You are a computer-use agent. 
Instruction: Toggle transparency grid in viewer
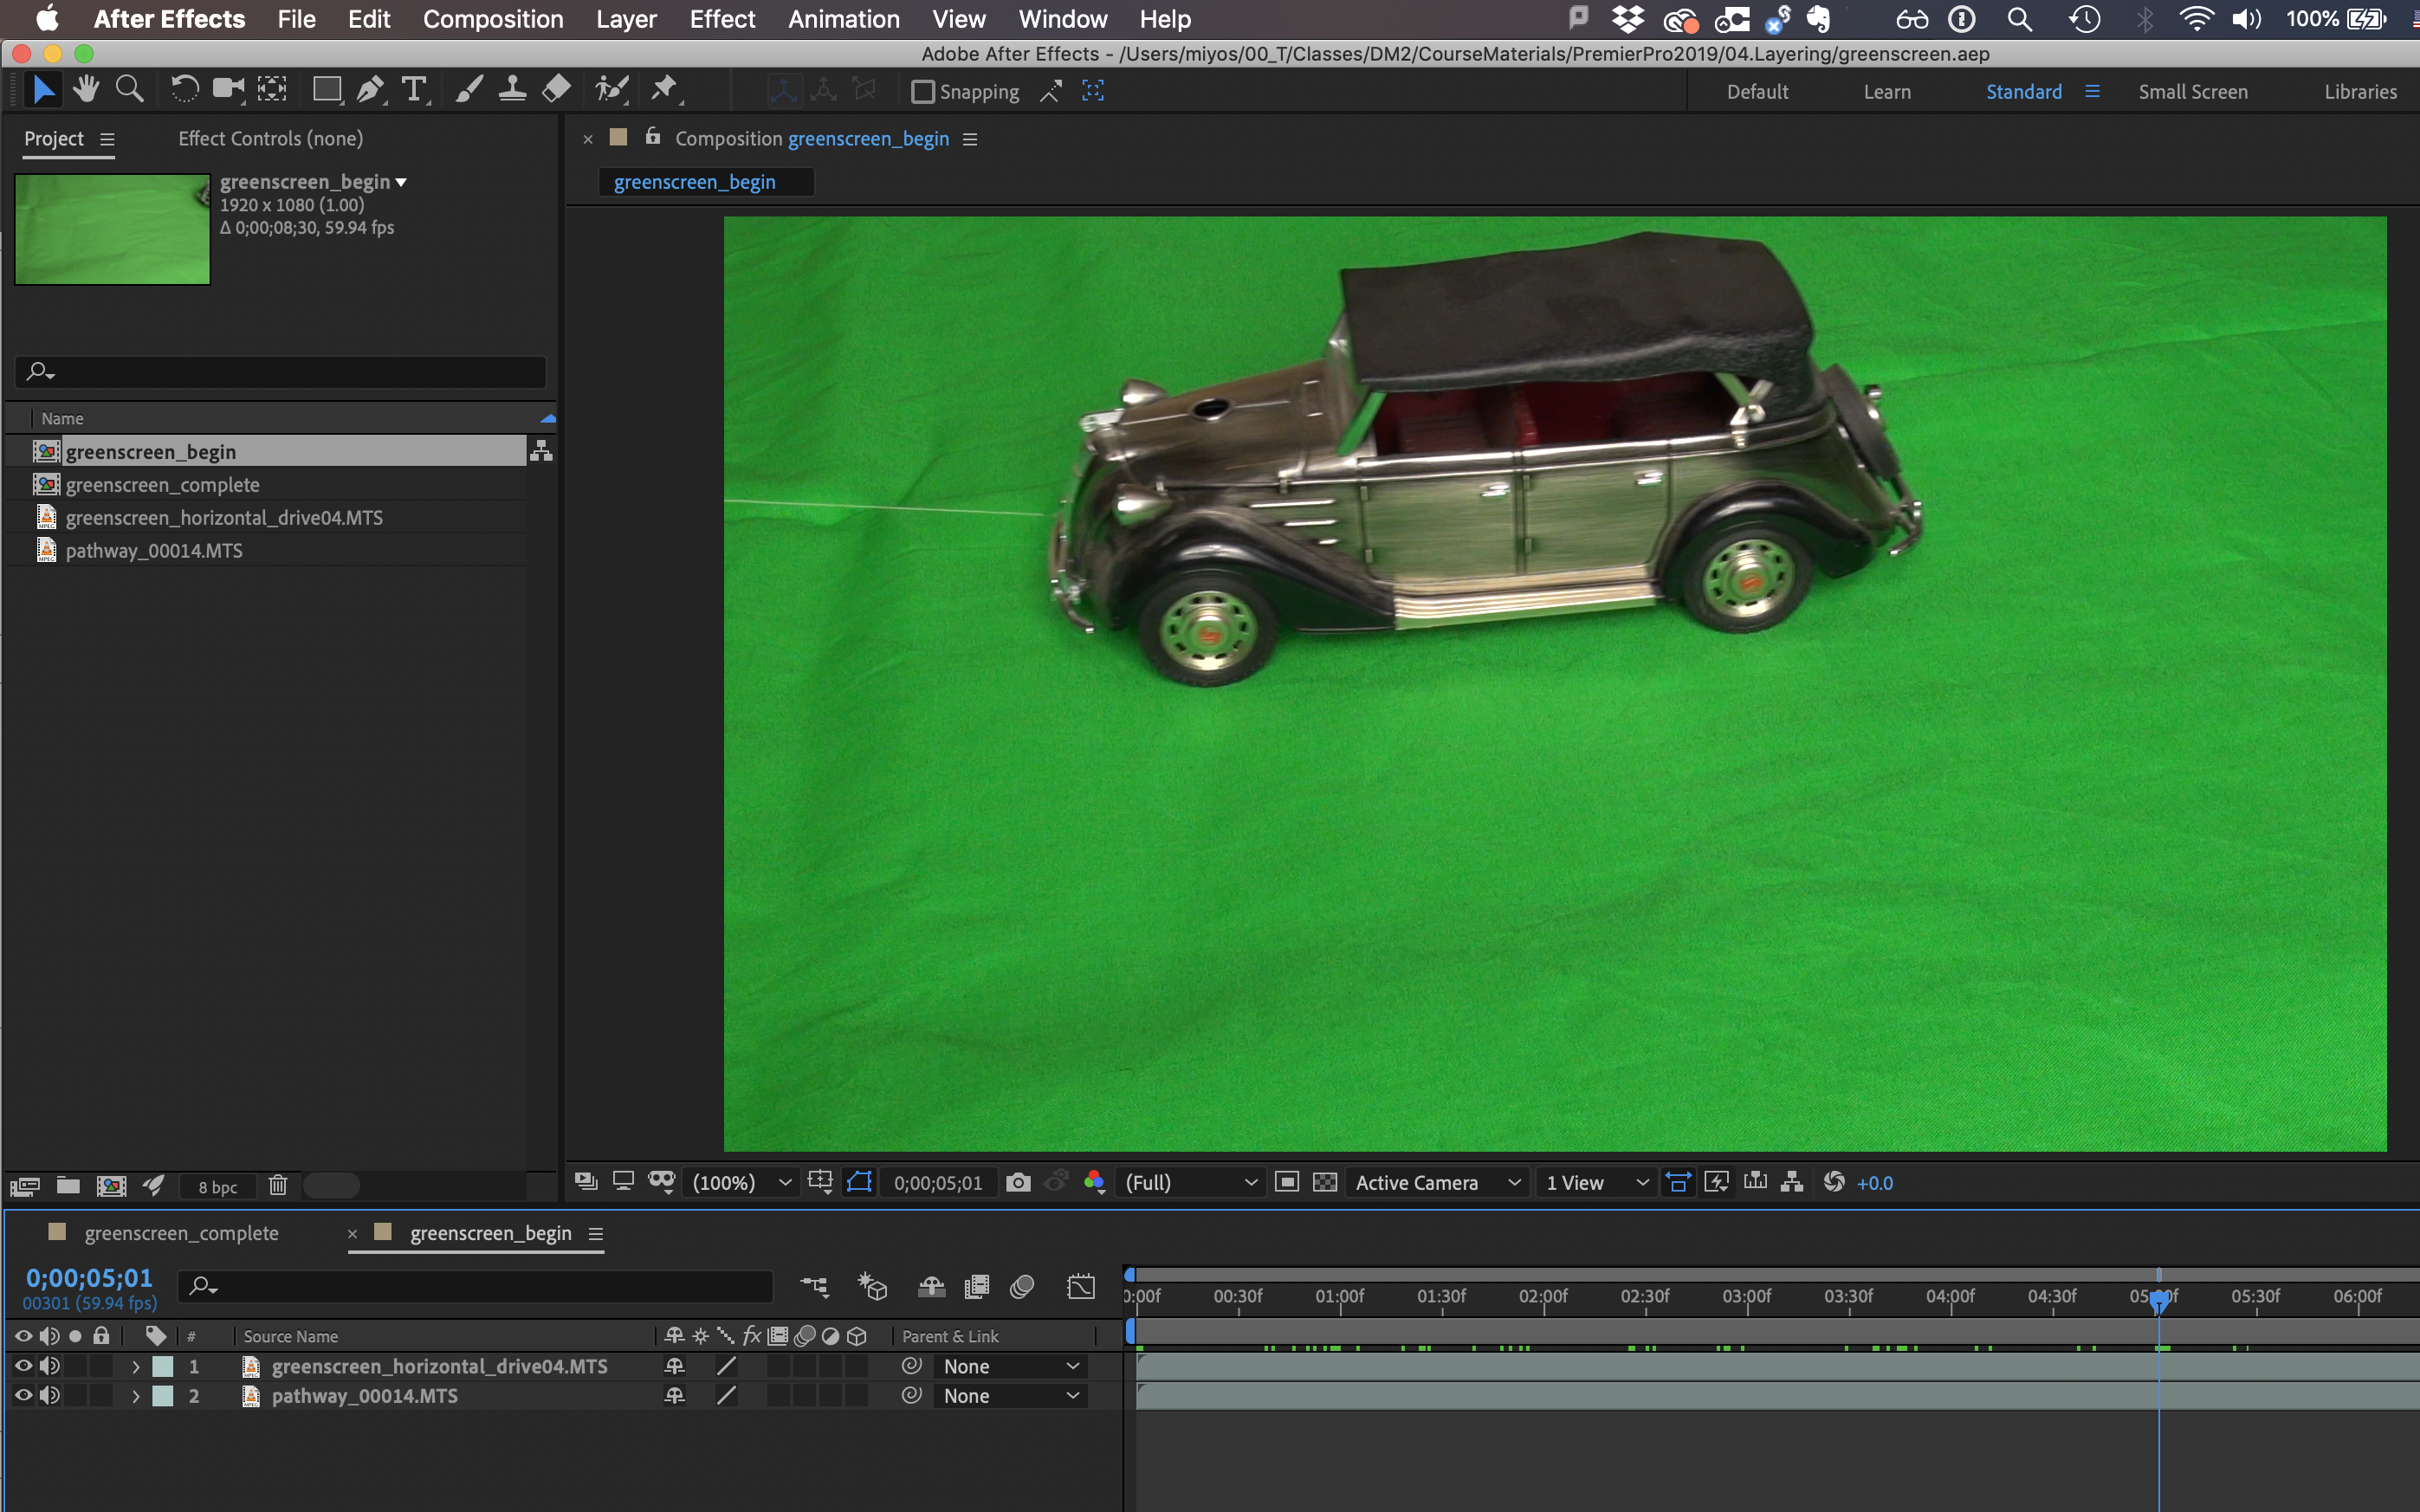pos(1325,1183)
